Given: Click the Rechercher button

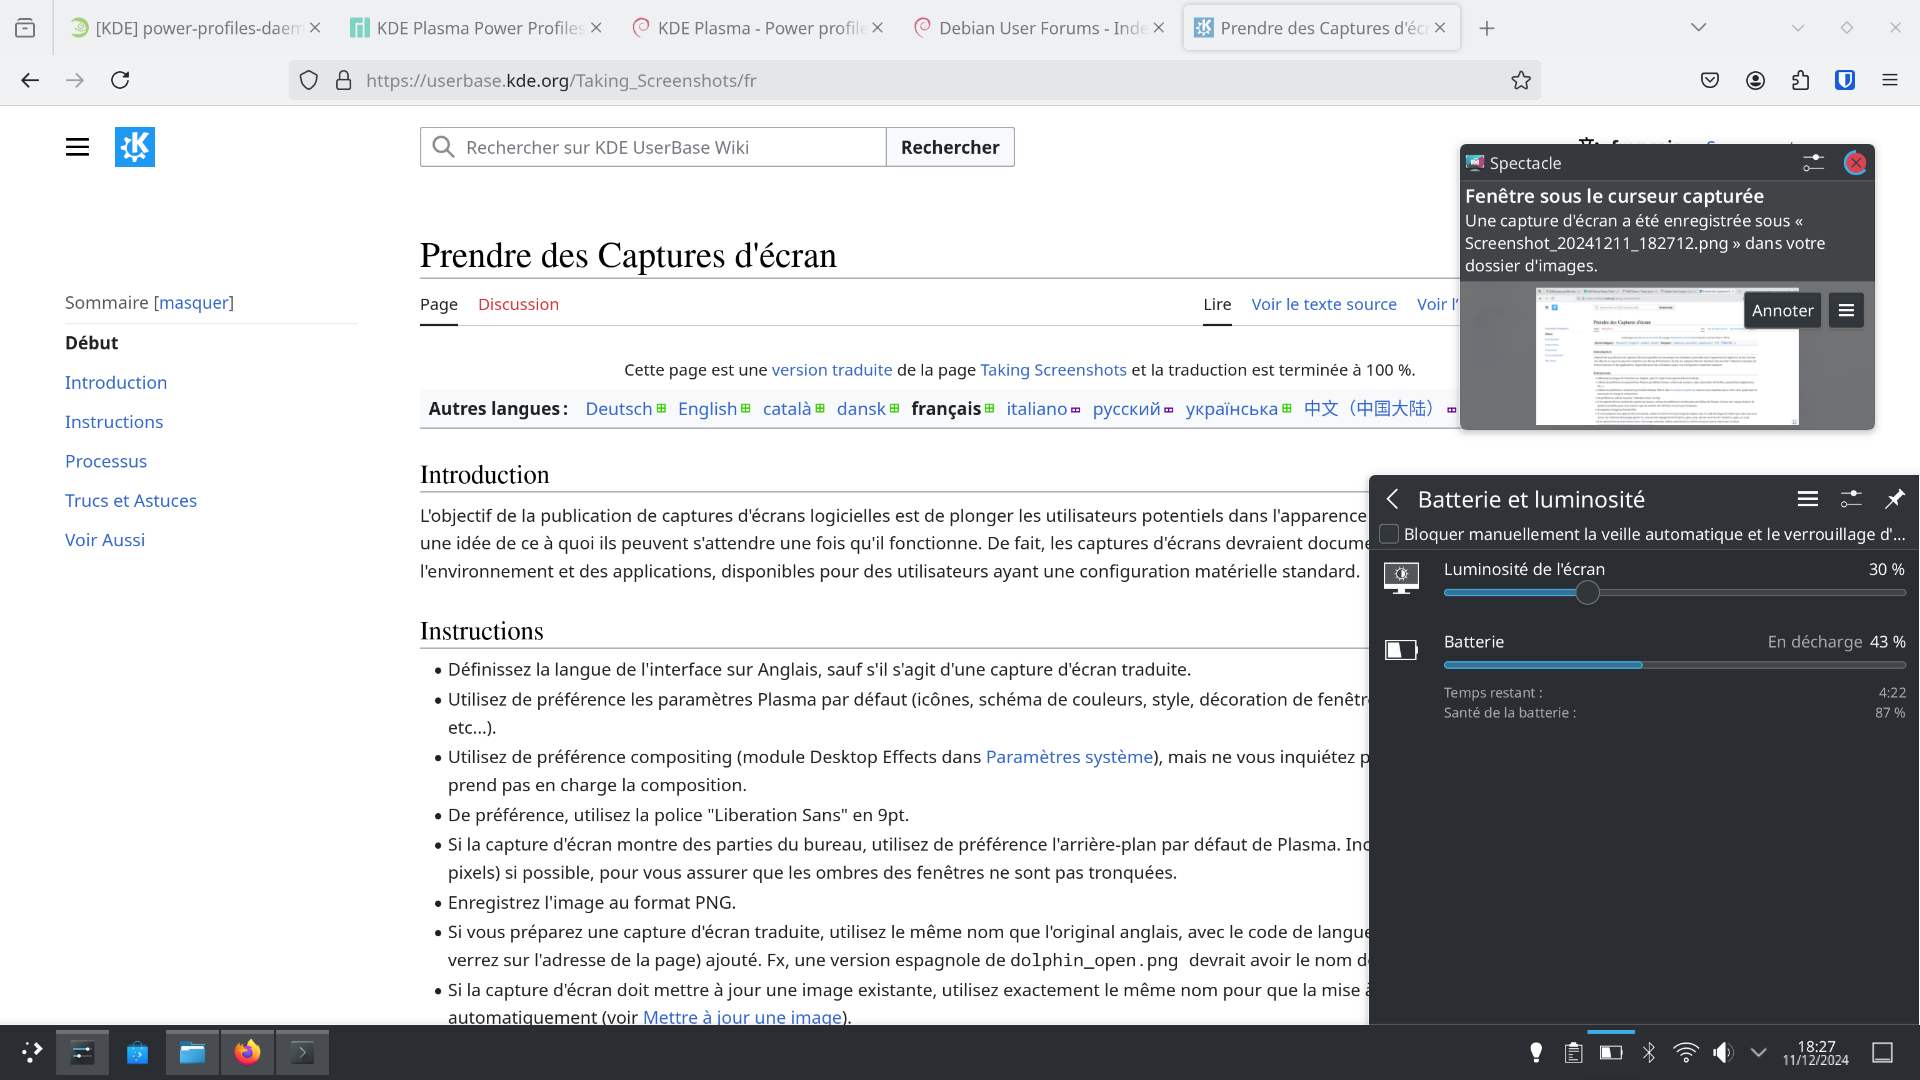Looking at the screenshot, I should tap(950, 147).
